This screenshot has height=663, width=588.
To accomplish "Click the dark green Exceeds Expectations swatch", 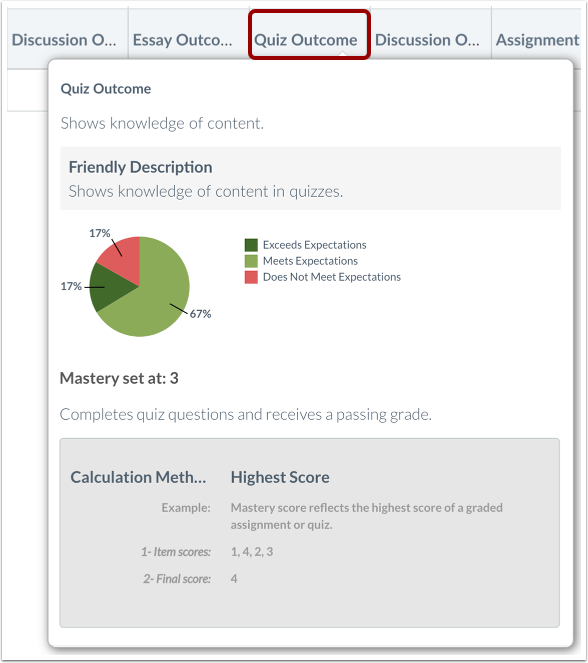I will coord(251,245).
